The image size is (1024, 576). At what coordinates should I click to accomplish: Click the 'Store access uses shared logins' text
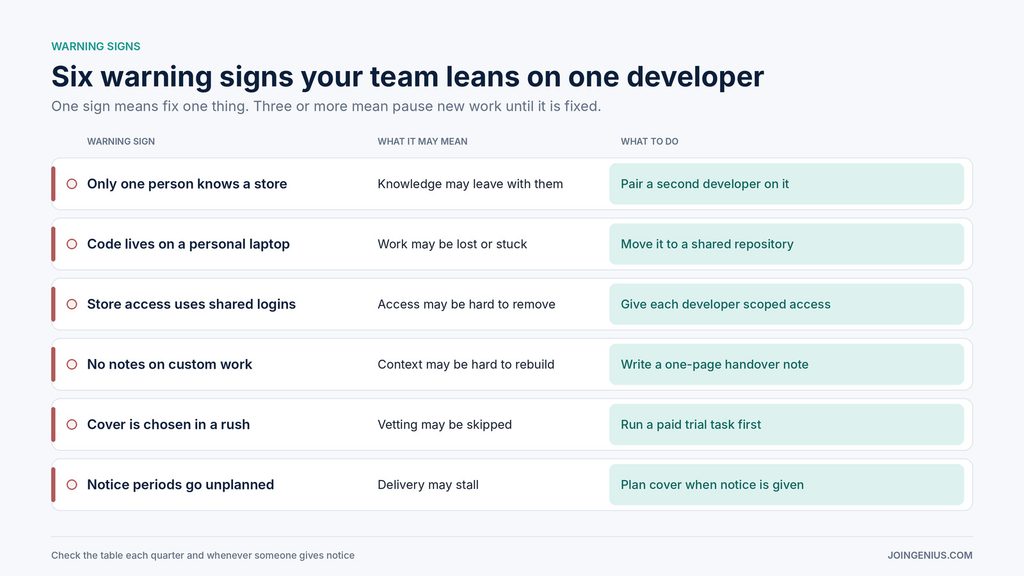[191, 304]
